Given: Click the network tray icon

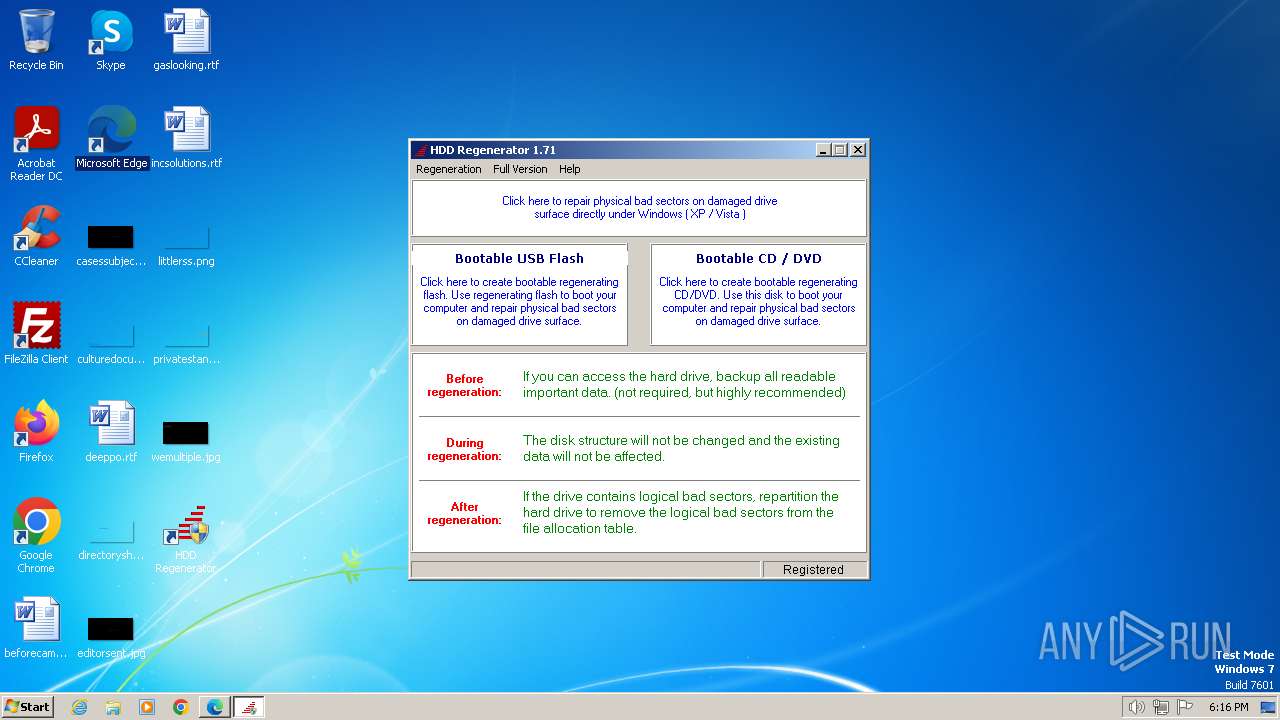Looking at the screenshot, I should [x=1161, y=707].
